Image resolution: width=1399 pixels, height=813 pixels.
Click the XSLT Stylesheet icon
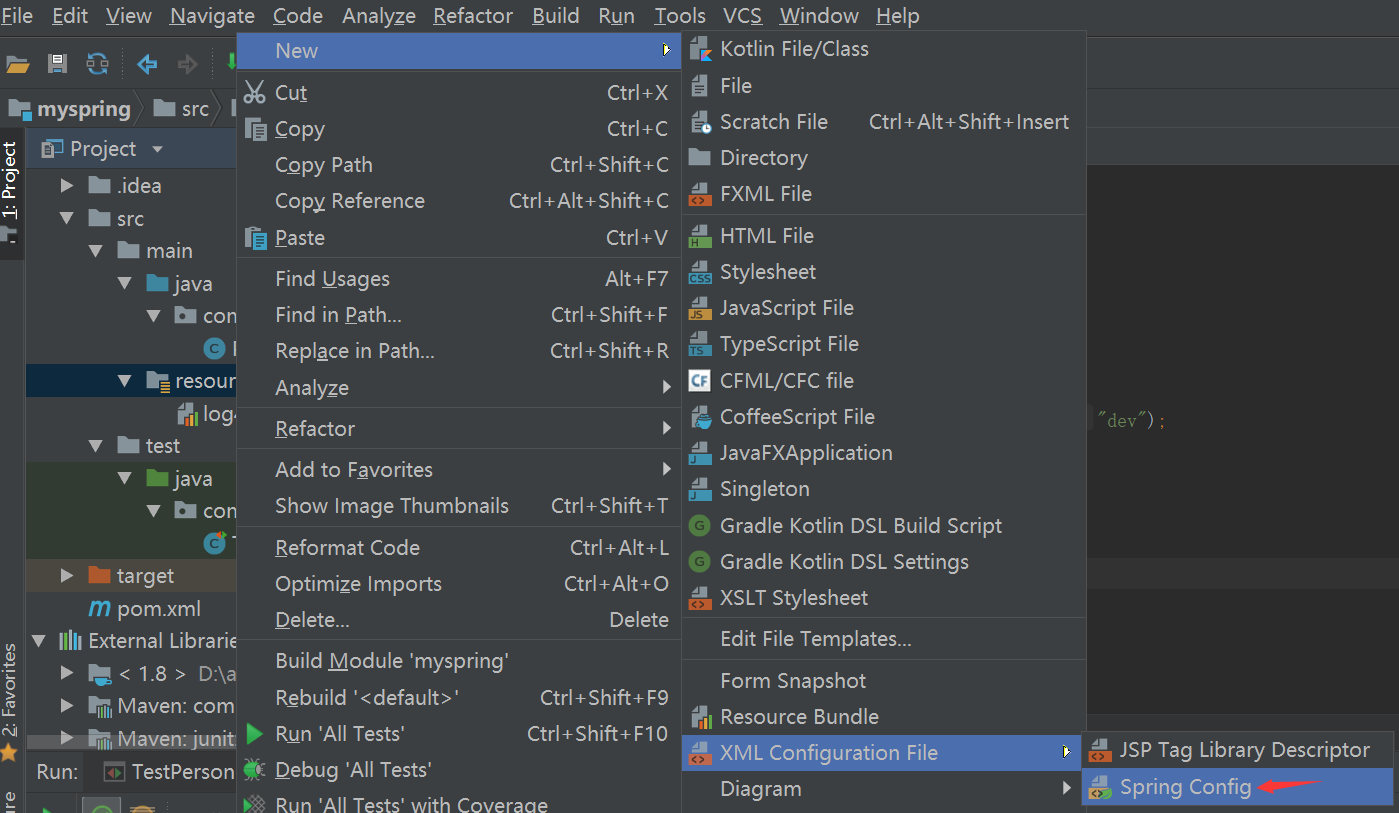[x=701, y=598]
